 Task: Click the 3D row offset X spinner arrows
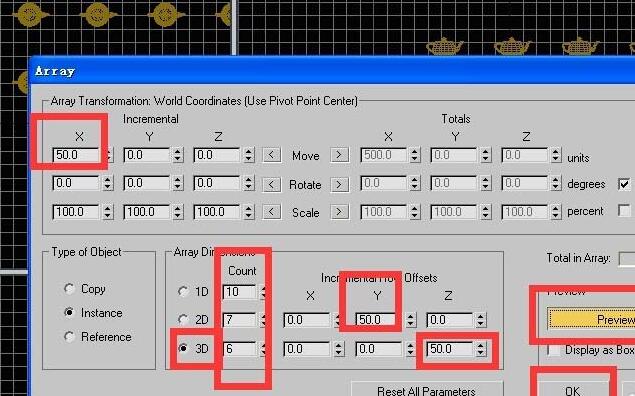[339, 349]
